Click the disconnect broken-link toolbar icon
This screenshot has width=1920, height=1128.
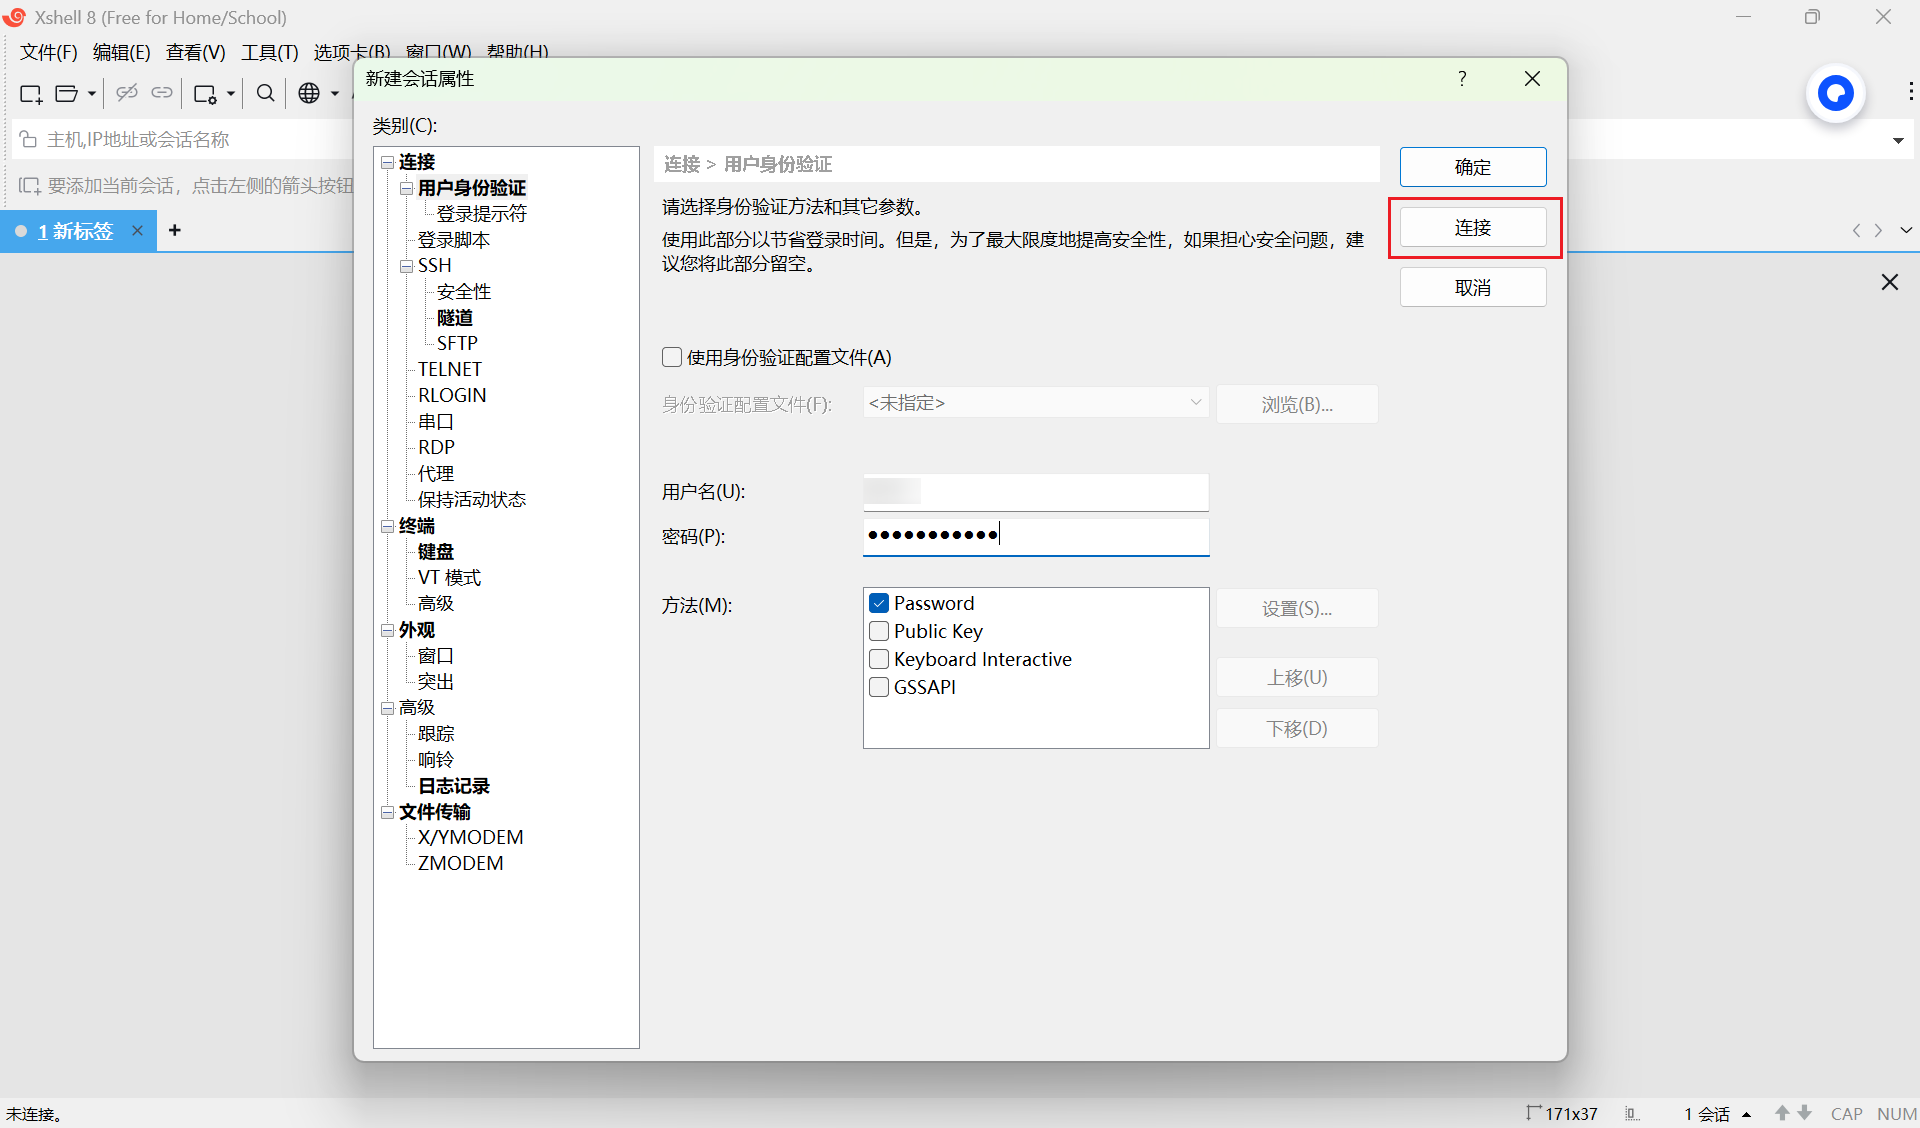coord(126,93)
